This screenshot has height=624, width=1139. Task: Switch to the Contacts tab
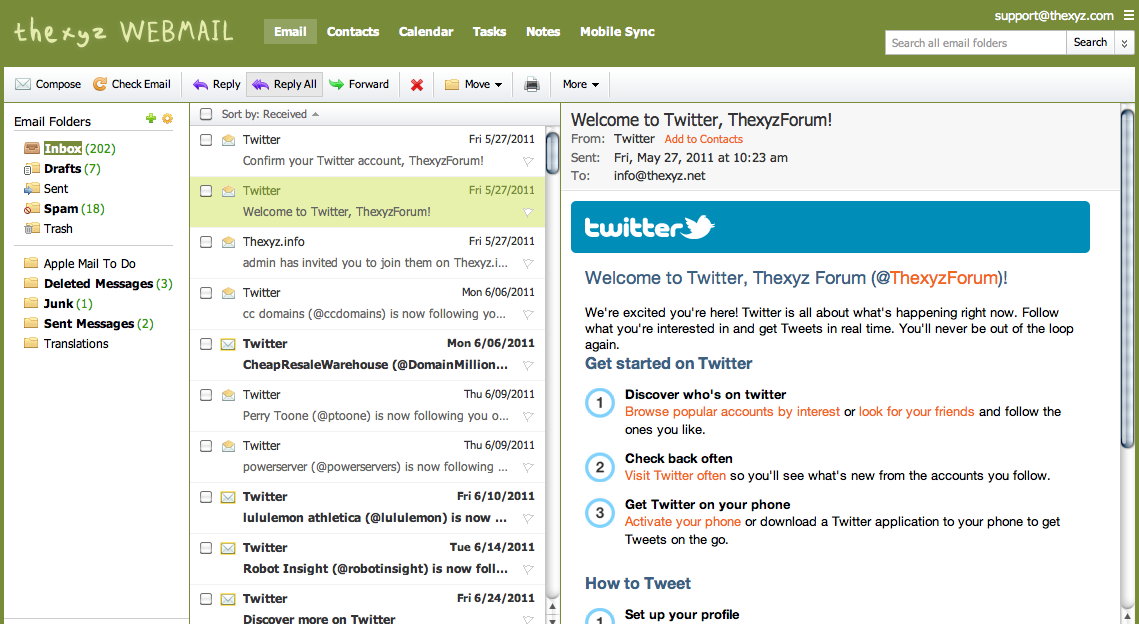tap(353, 31)
